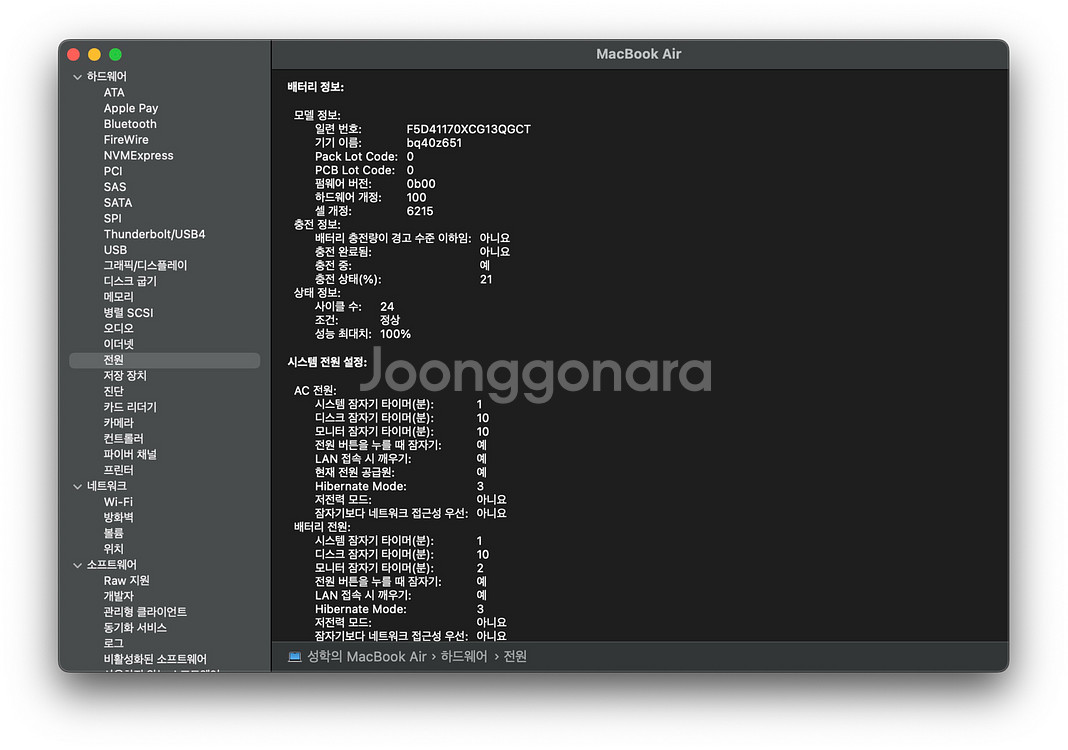This screenshot has width=1068, height=750.
Task: Click the green zoom window button
Action: (116, 54)
